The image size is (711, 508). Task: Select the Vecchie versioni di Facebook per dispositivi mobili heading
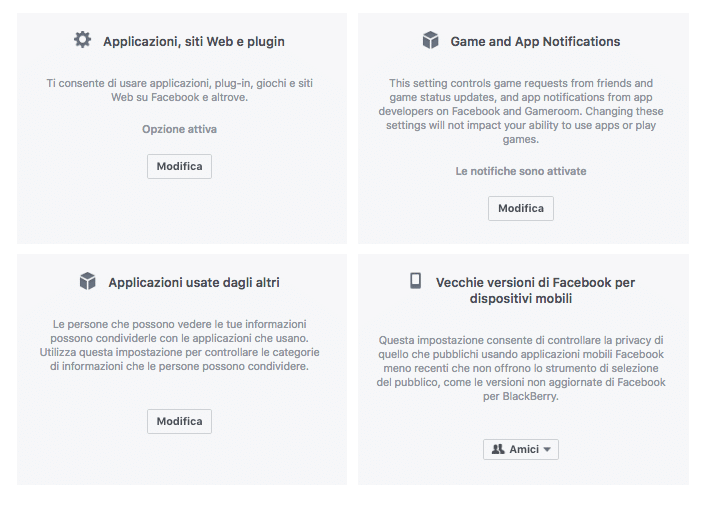click(535, 290)
